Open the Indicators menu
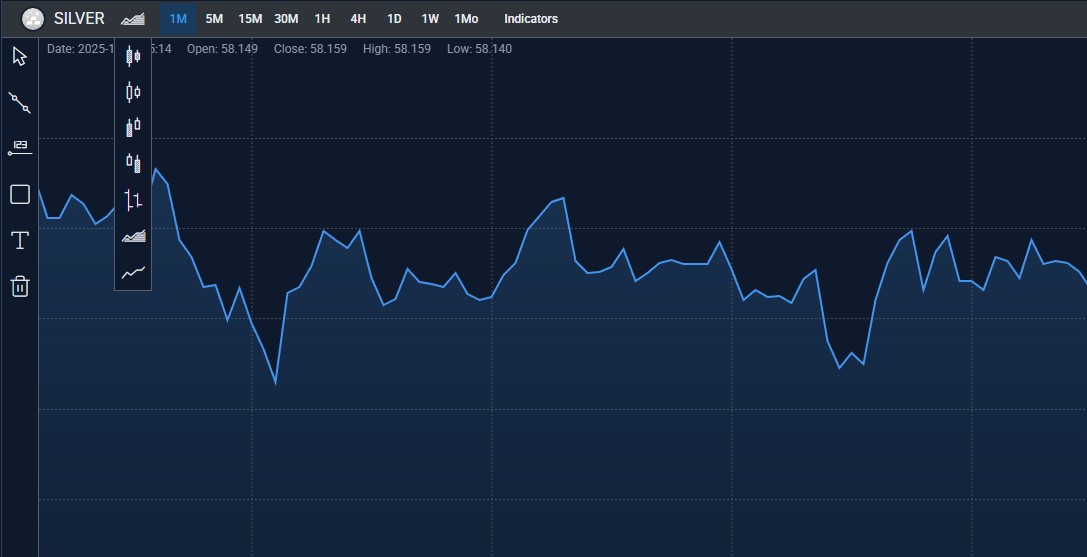 [x=531, y=19]
